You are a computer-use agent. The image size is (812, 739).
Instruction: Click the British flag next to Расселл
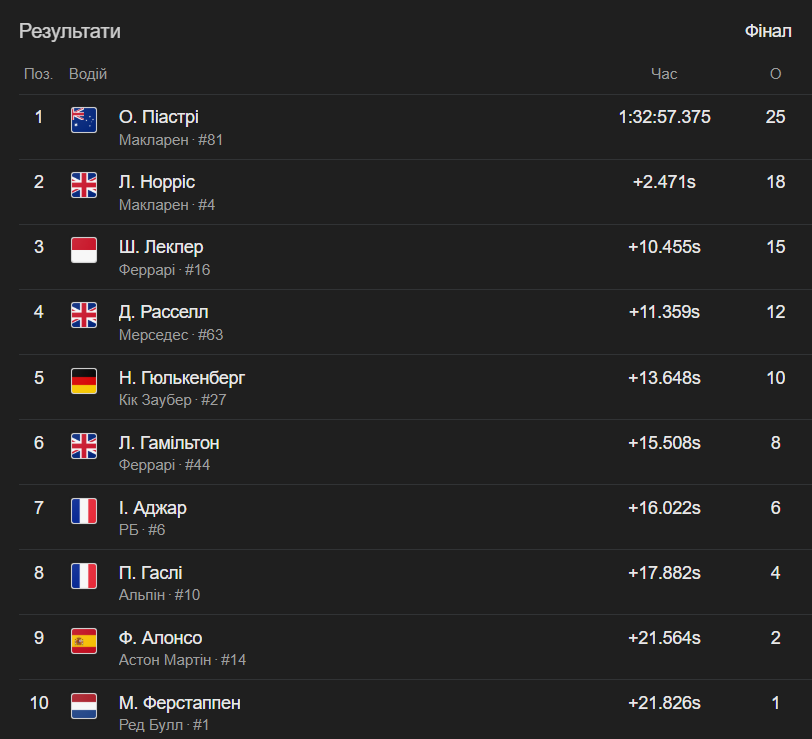tap(84, 315)
